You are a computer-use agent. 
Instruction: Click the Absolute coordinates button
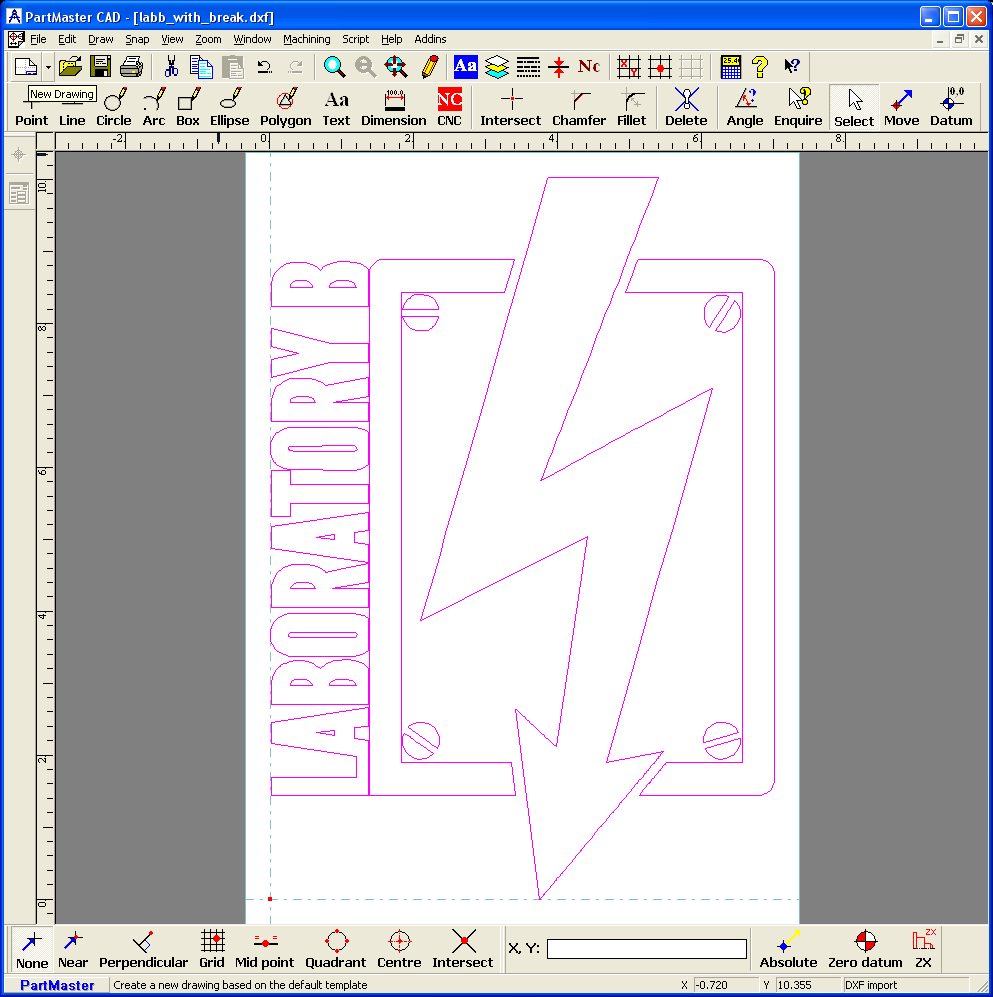[788, 949]
